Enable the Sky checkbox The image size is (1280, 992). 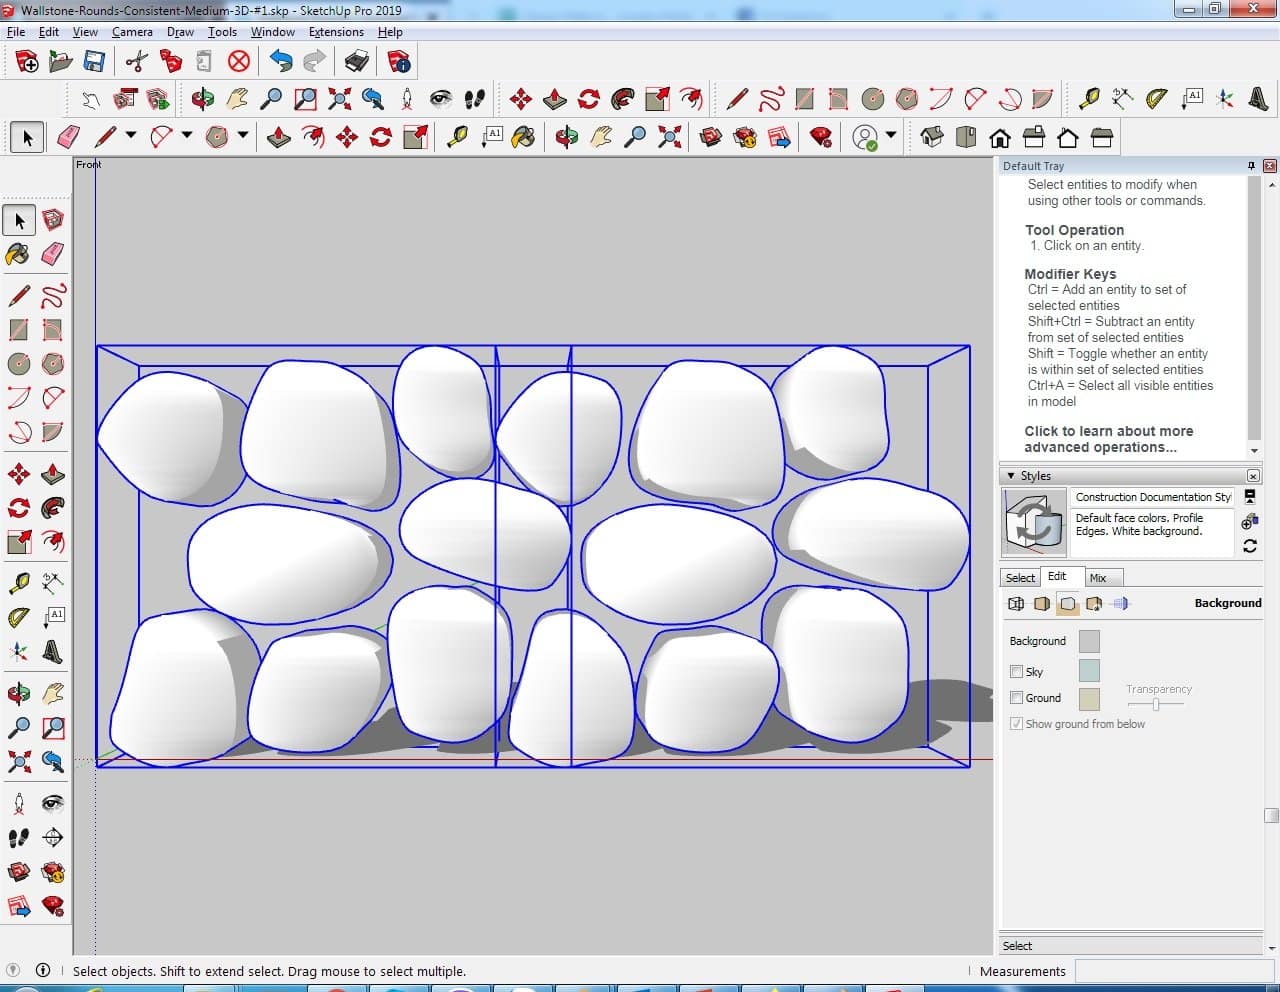click(1017, 672)
